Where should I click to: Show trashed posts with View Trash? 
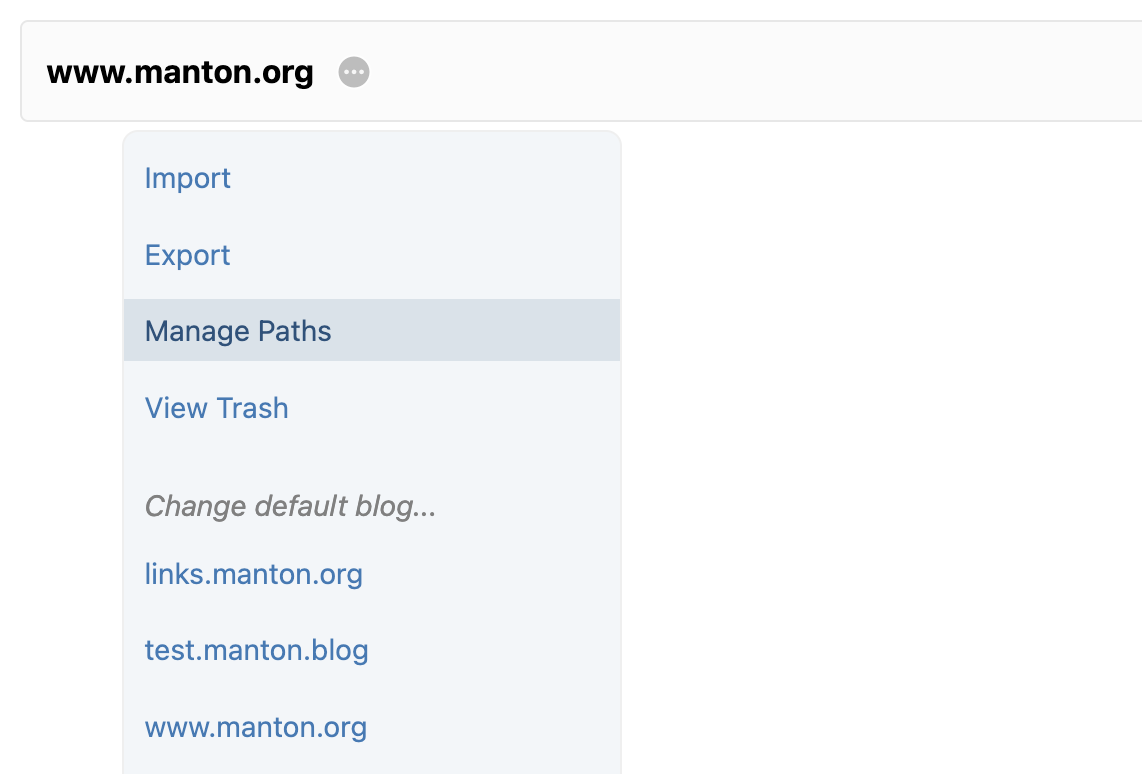point(217,408)
